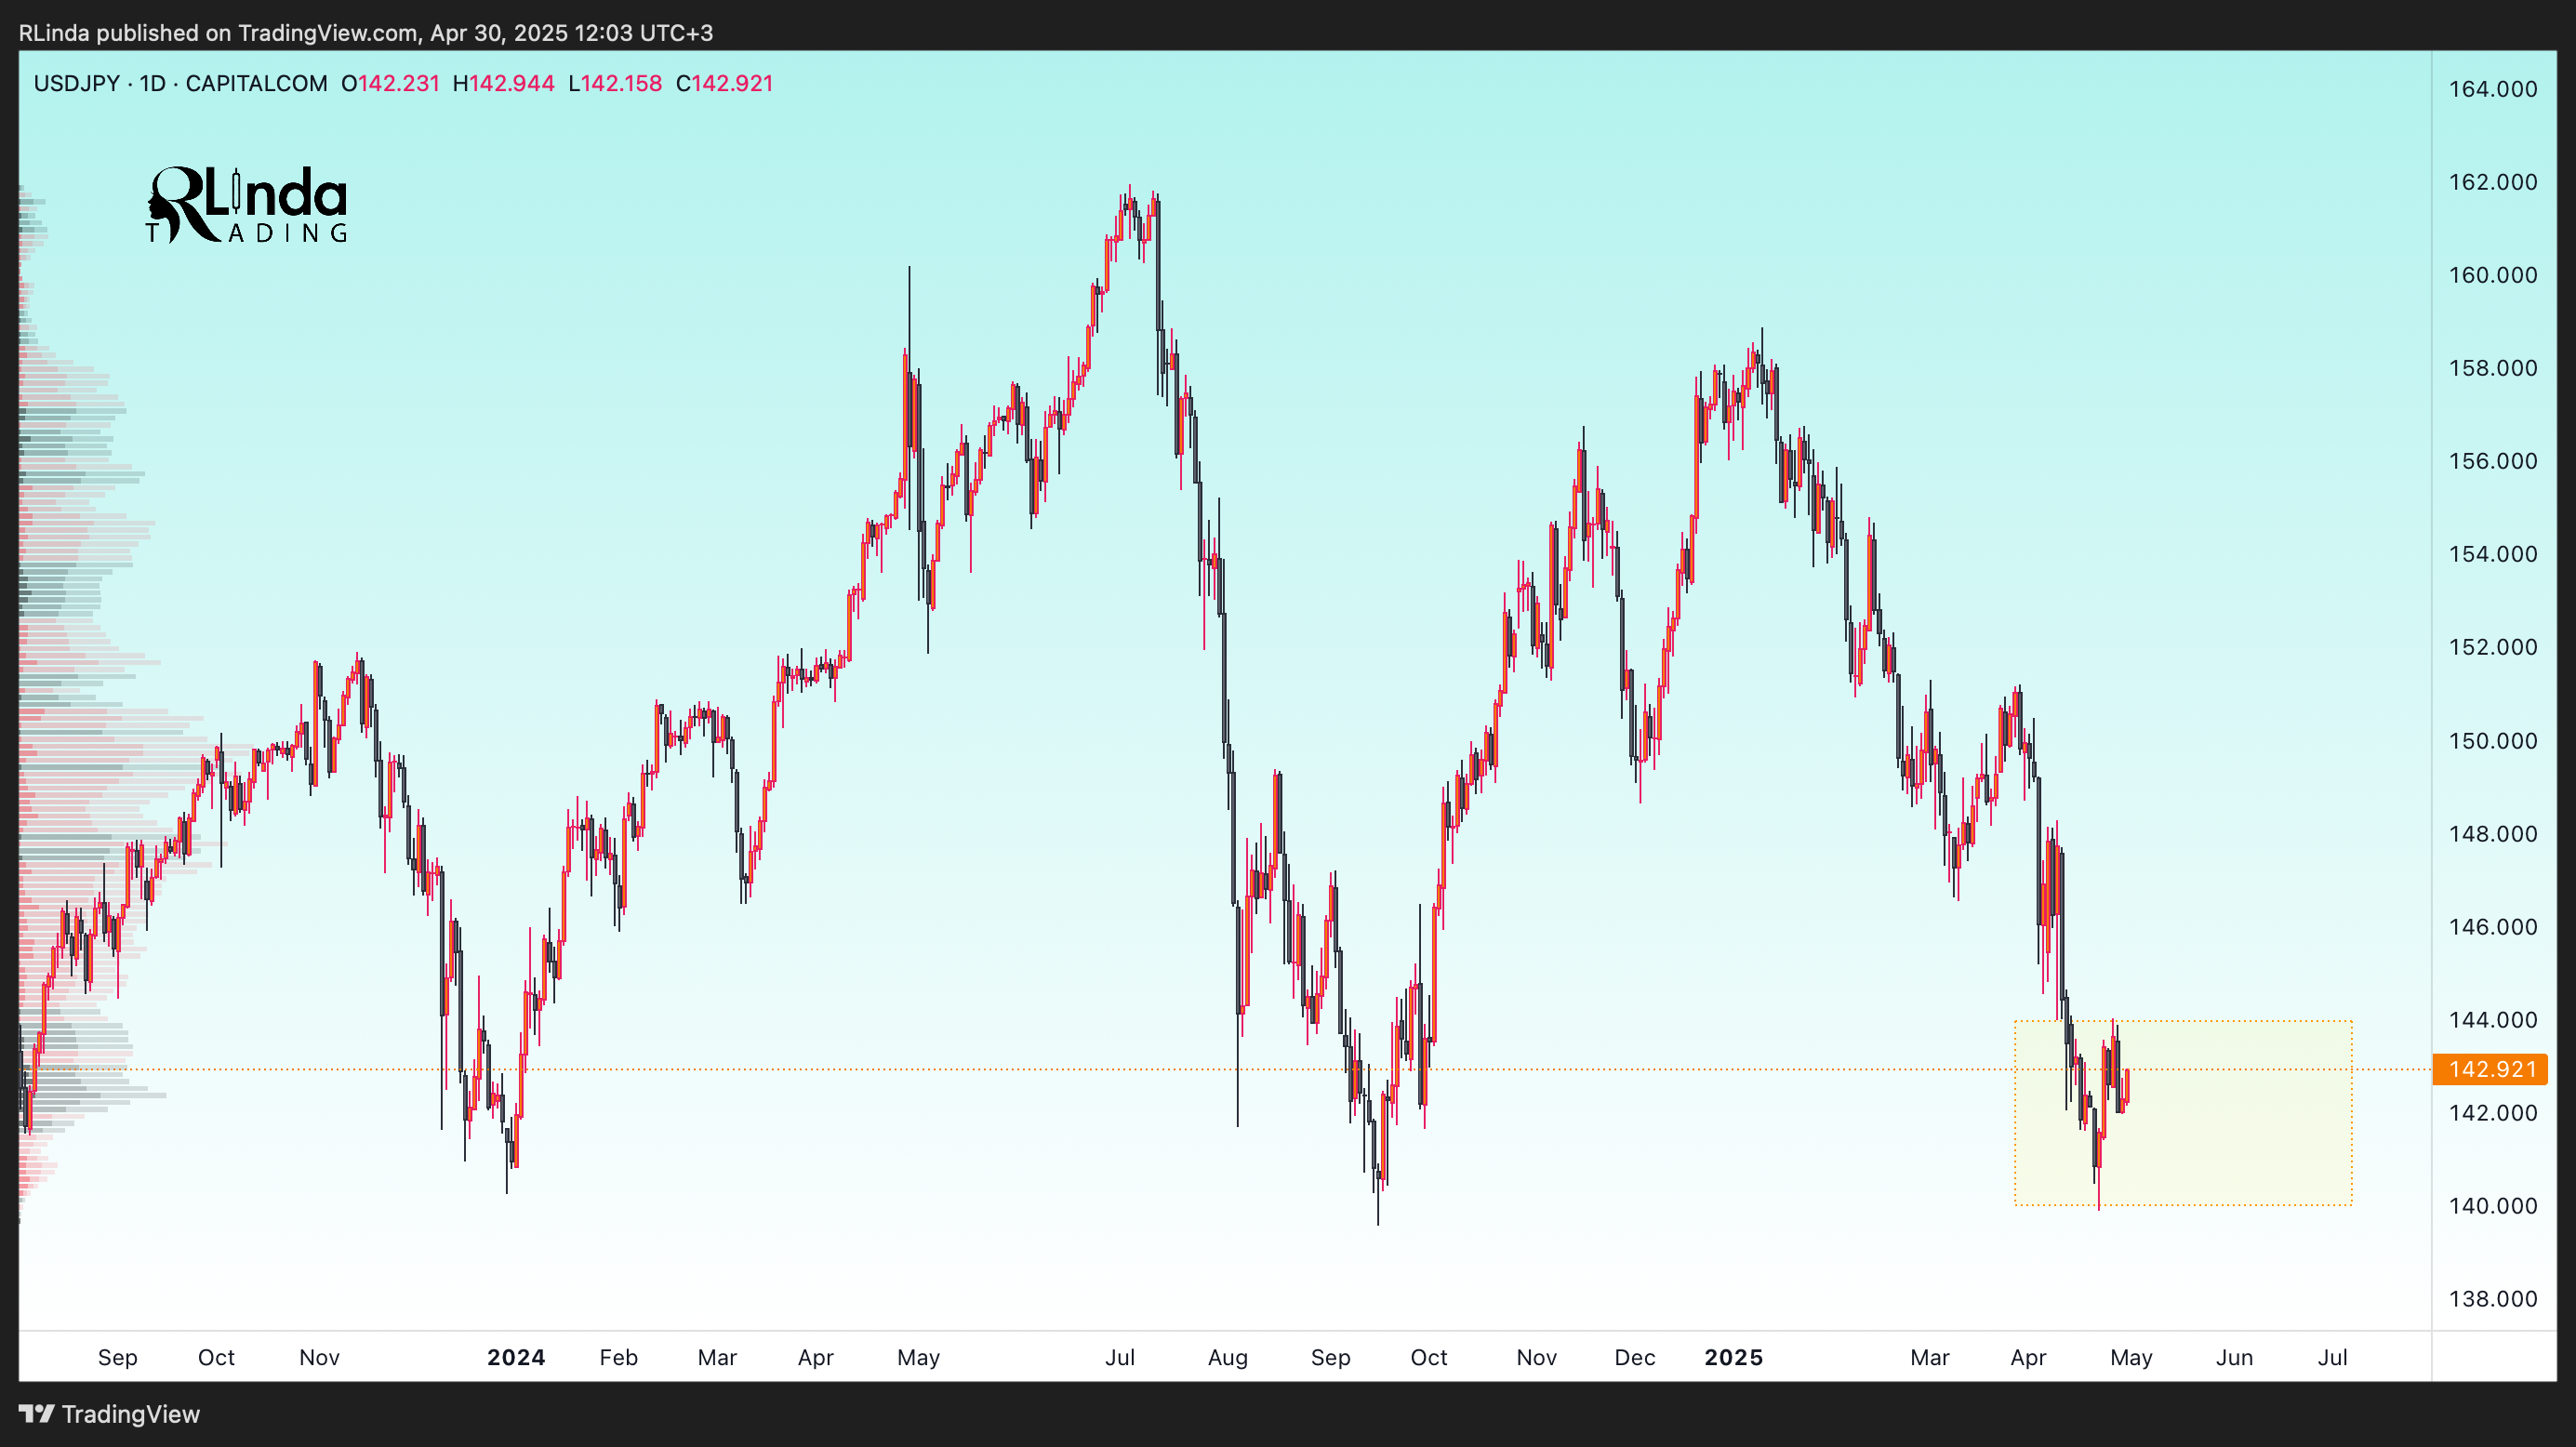Click the 2025 year label on the time axis
This screenshot has width=2576, height=1447.
click(1734, 1357)
